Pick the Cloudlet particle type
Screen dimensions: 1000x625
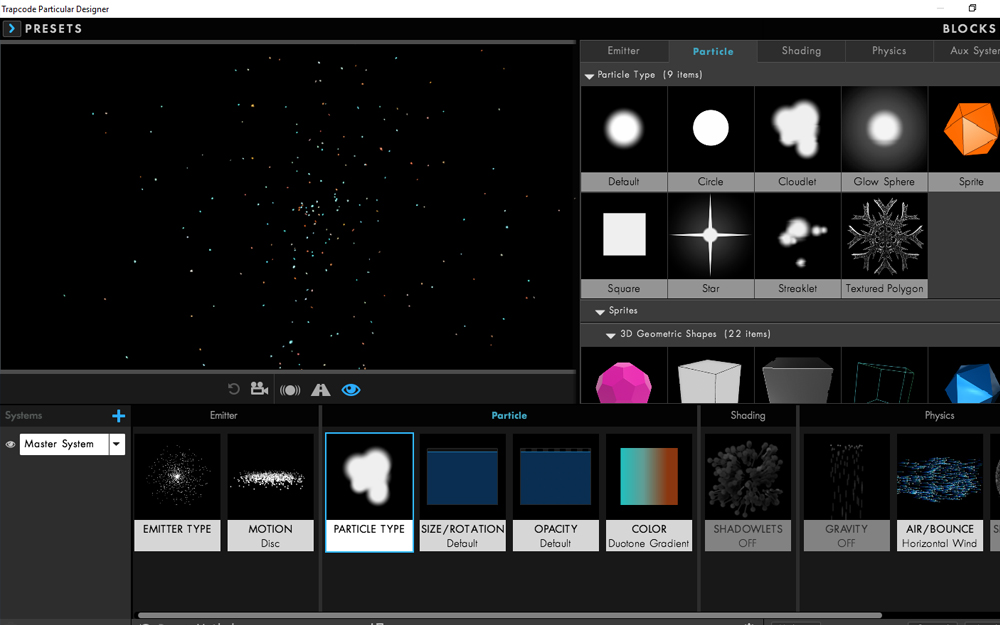click(x=797, y=138)
